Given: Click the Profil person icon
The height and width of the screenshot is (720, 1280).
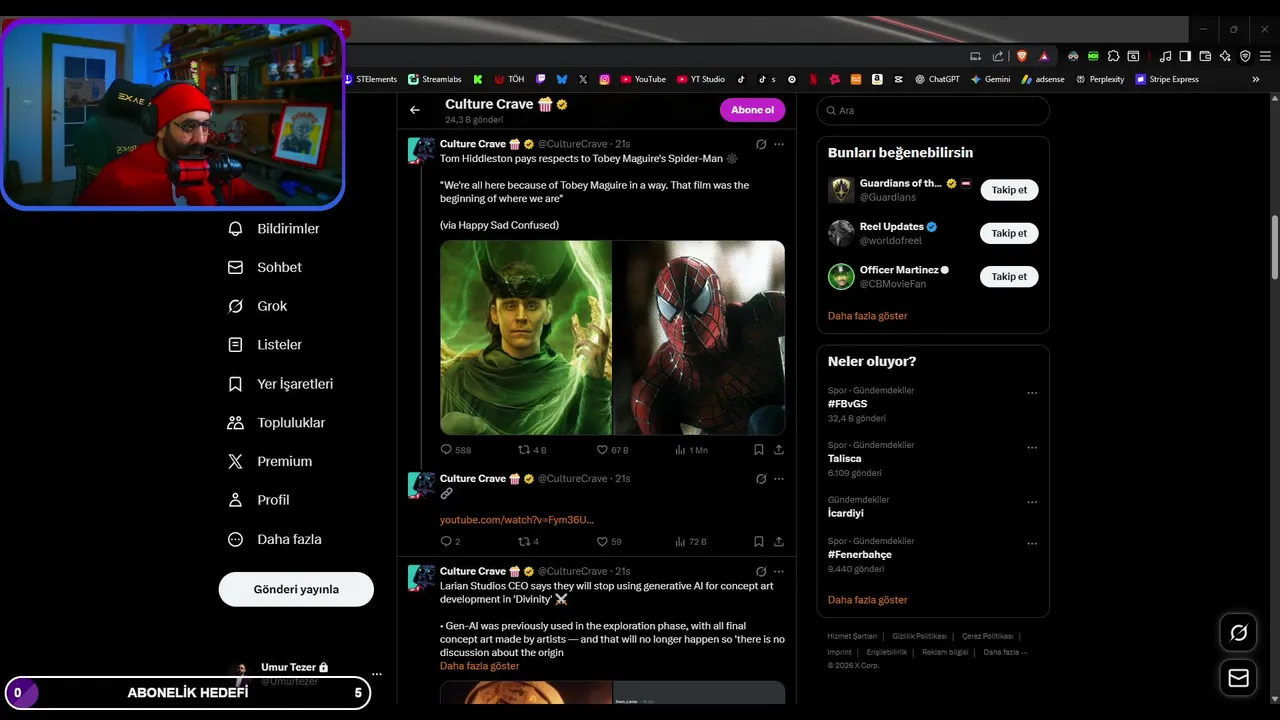Looking at the screenshot, I should [x=236, y=500].
